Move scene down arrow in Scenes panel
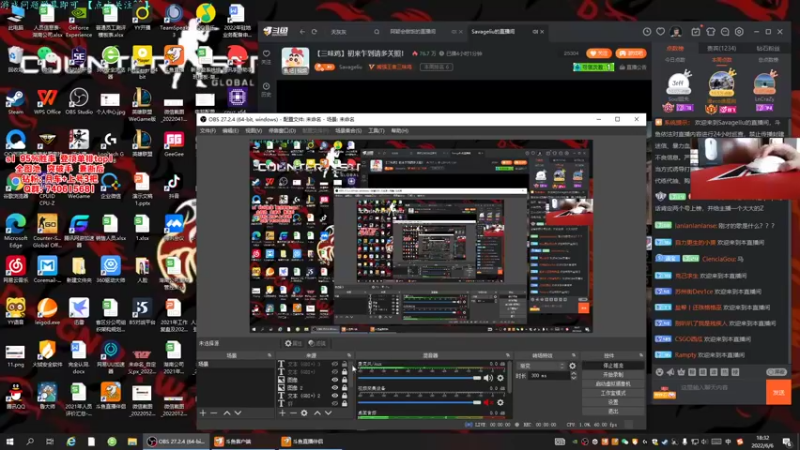Image resolution: width=800 pixels, height=450 pixels. 238,413
